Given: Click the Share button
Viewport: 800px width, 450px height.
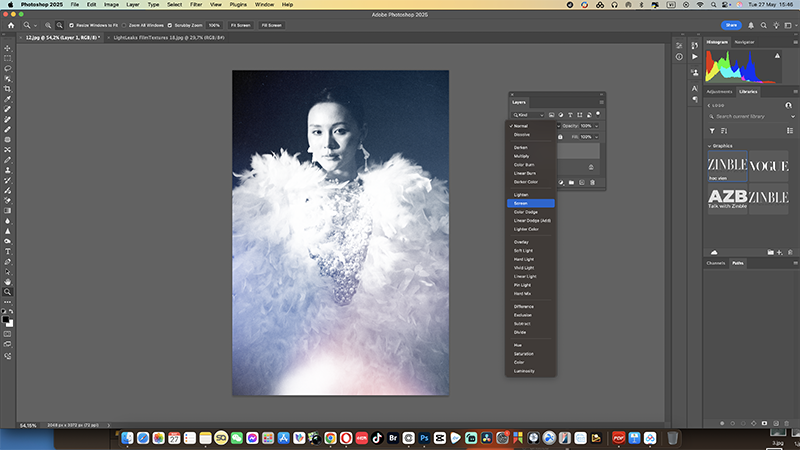Looking at the screenshot, I should (731, 24).
